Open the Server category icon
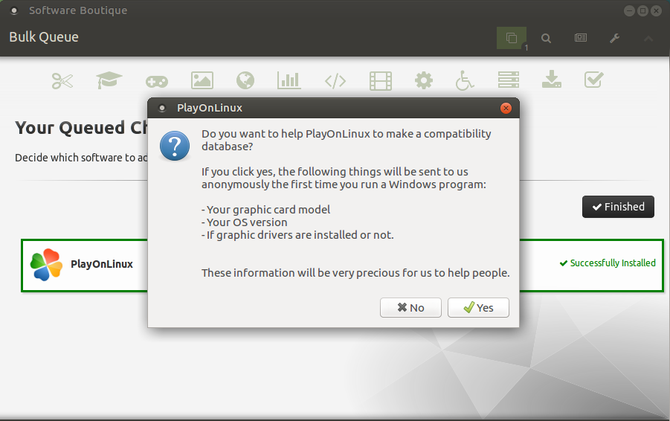The width and height of the screenshot is (670, 421). [x=508, y=80]
